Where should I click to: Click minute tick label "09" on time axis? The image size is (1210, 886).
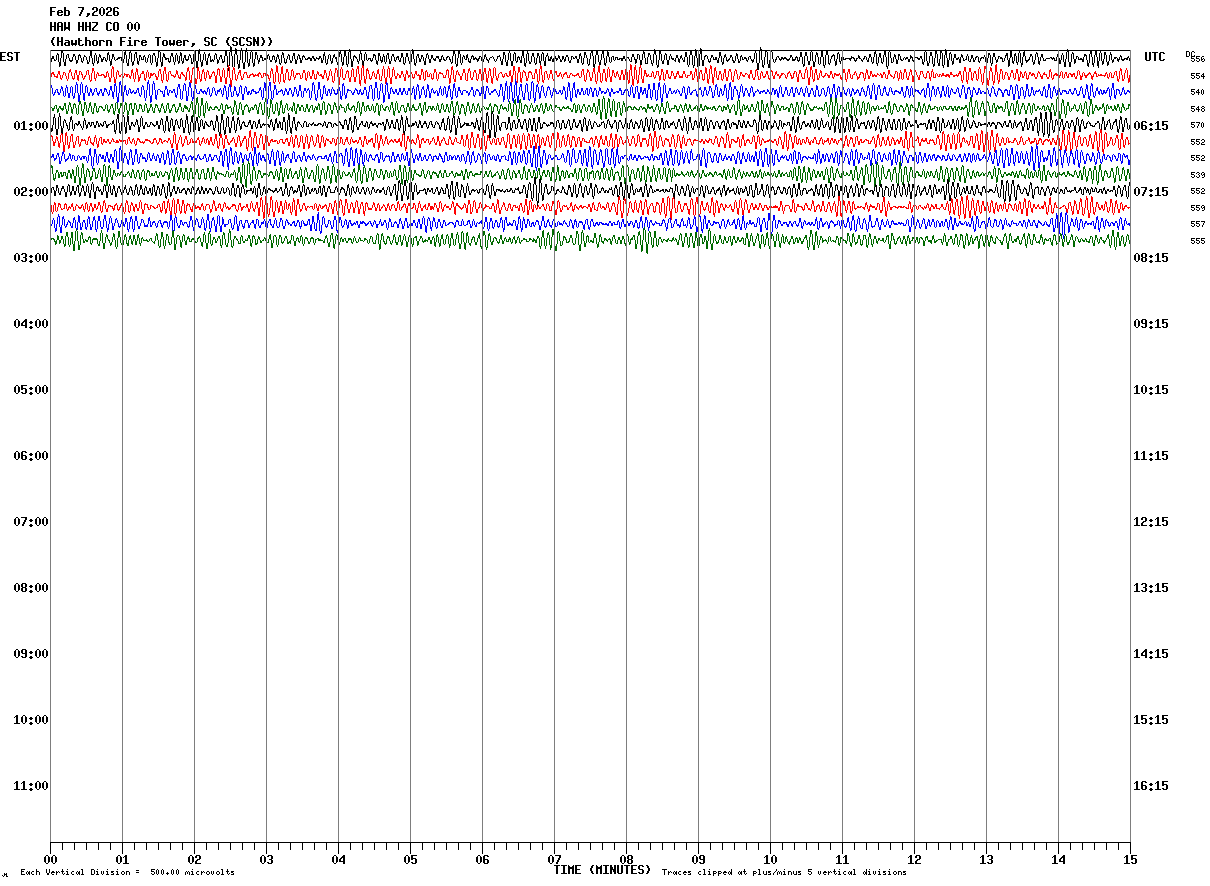tap(698, 859)
